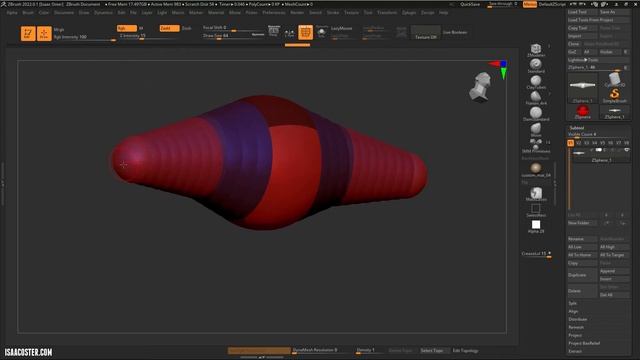Select the MaskLasso tool icon

[x=536, y=194]
